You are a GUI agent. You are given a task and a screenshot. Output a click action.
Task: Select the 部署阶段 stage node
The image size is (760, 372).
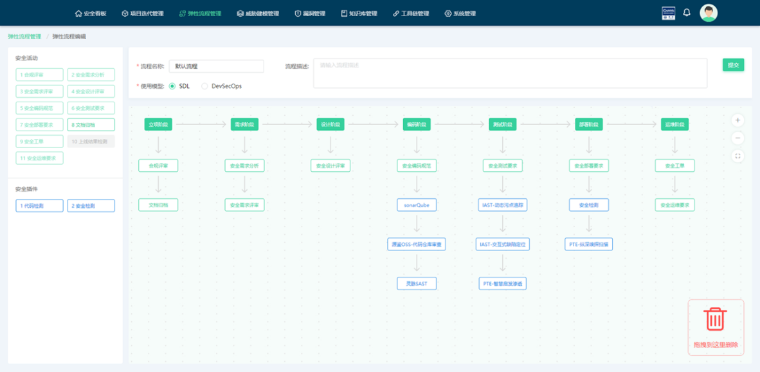[x=589, y=125]
